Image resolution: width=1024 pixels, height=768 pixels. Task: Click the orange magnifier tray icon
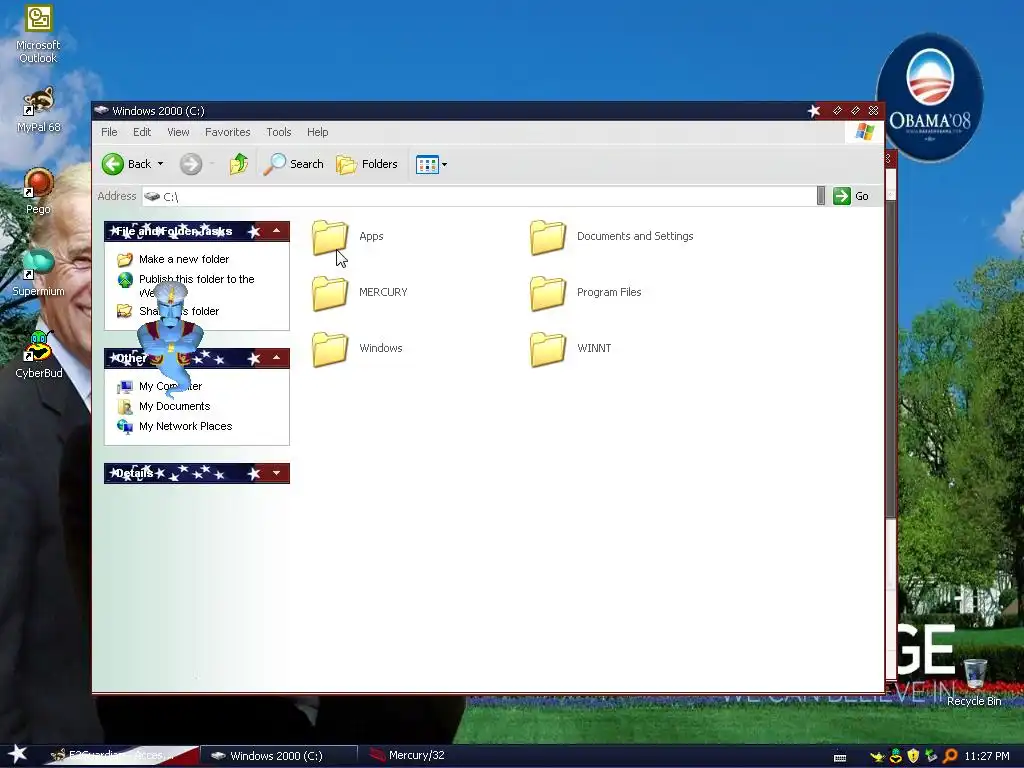pos(950,756)
